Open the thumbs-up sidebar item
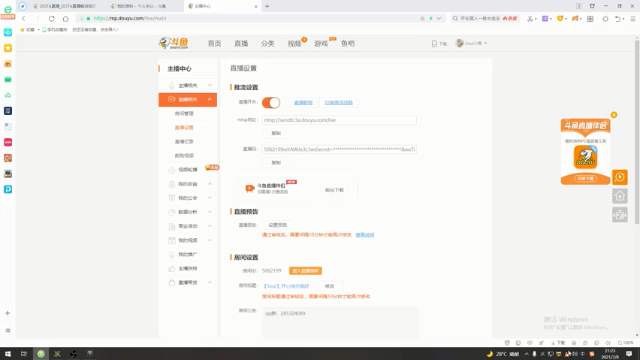Viewport: 640px width, 360px height. [x=188, y=269]
